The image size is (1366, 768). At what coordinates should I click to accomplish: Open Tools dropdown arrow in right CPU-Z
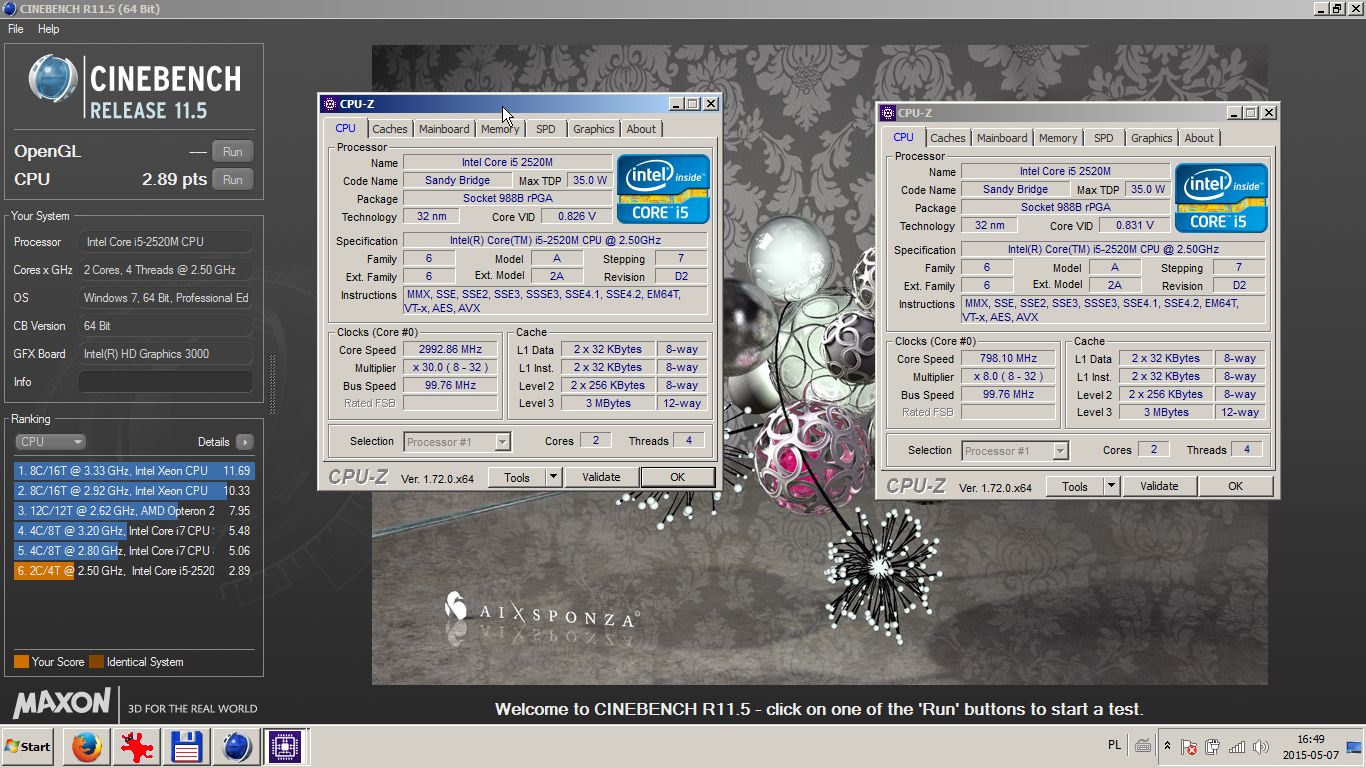1111,486
